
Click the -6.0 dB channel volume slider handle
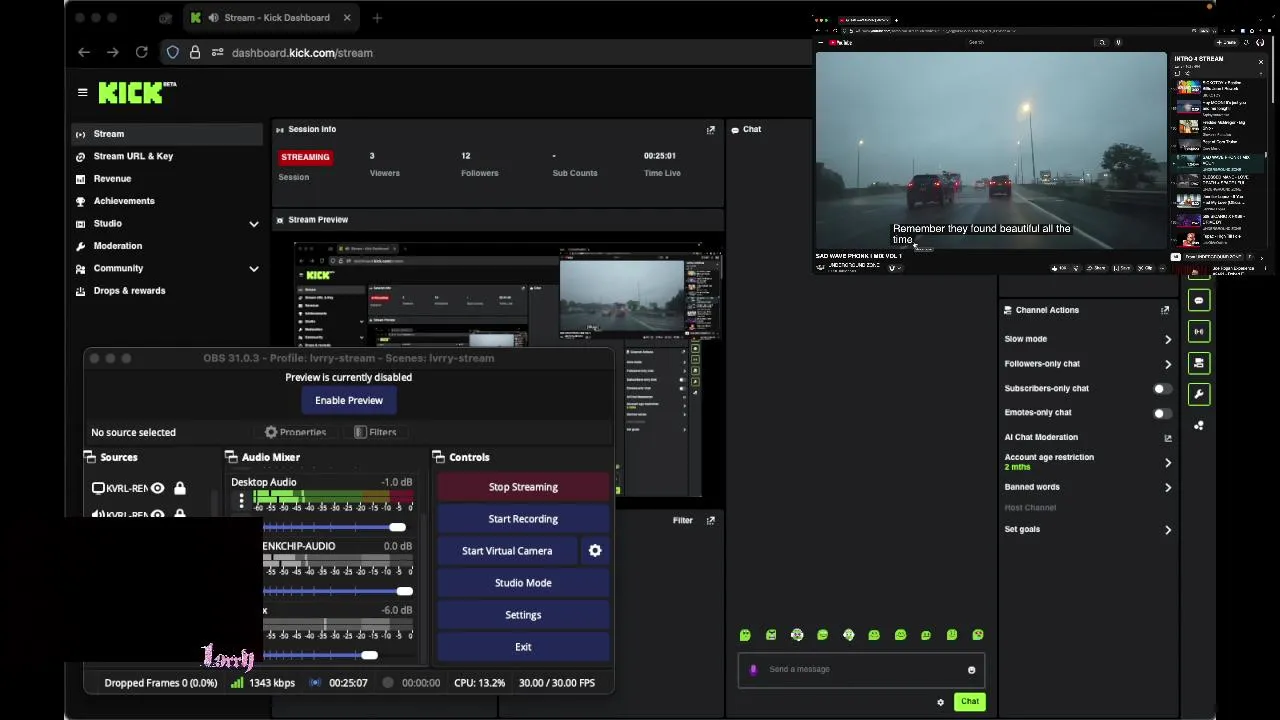[370, 655]
